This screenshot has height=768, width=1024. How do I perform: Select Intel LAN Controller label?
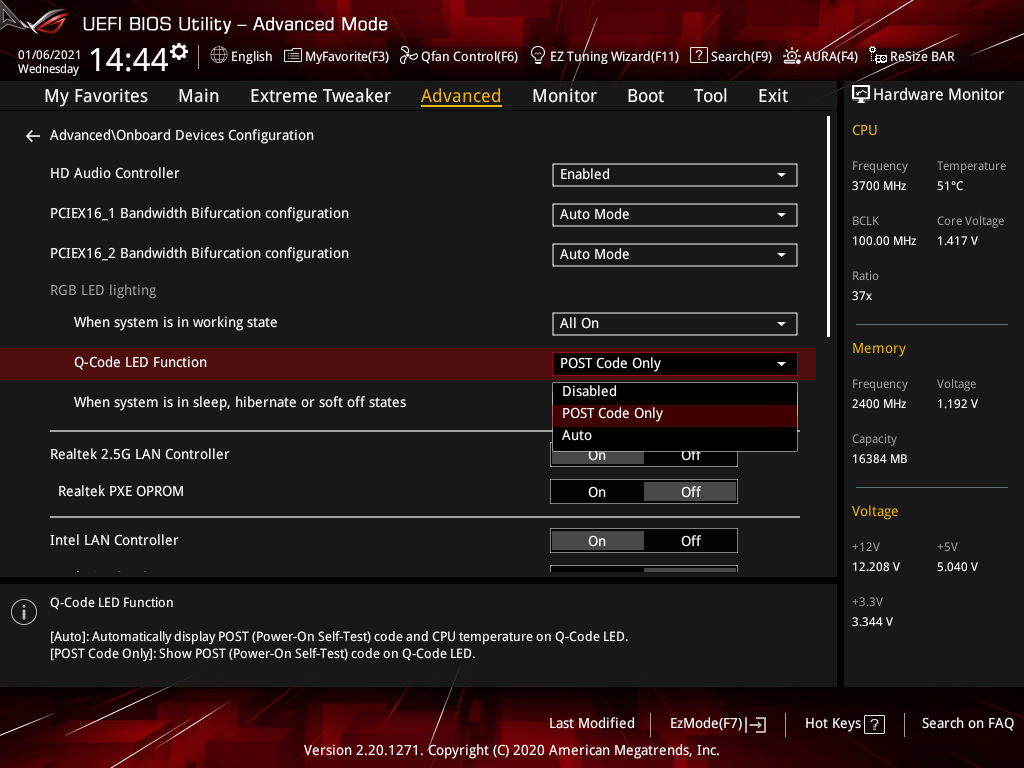click(x=114, y=541)
